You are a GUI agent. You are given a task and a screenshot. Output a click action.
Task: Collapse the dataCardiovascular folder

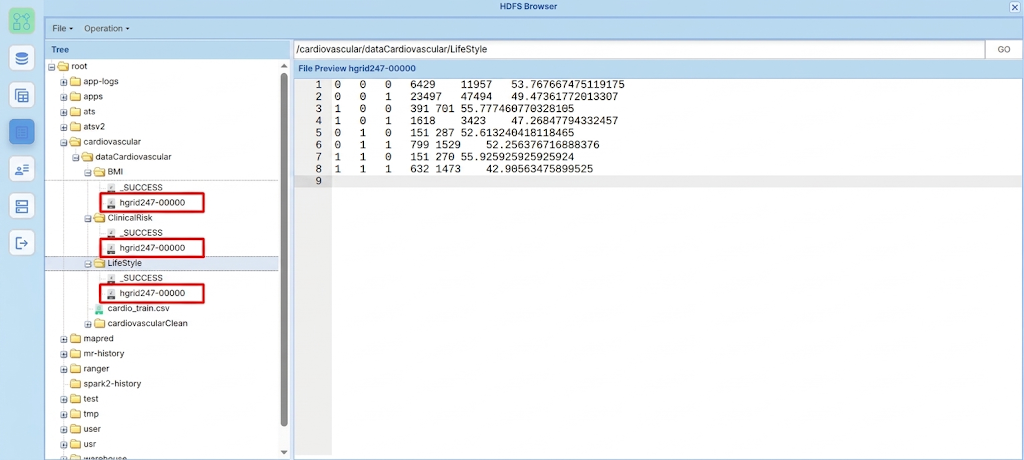click(76, 157)
